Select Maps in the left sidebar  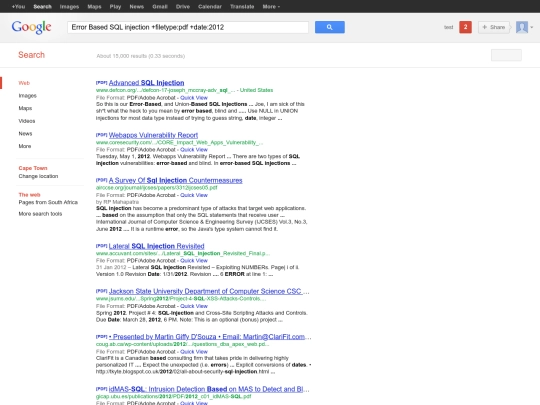pyautogui.click(x=25, y=108)
